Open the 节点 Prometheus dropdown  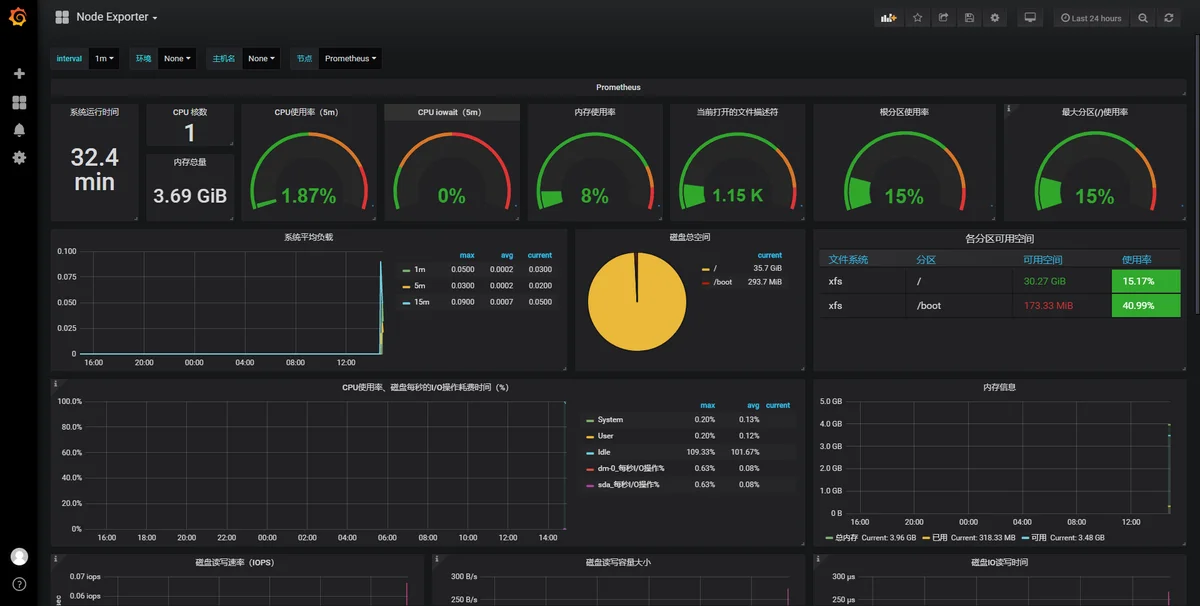(x=350, y=59)
